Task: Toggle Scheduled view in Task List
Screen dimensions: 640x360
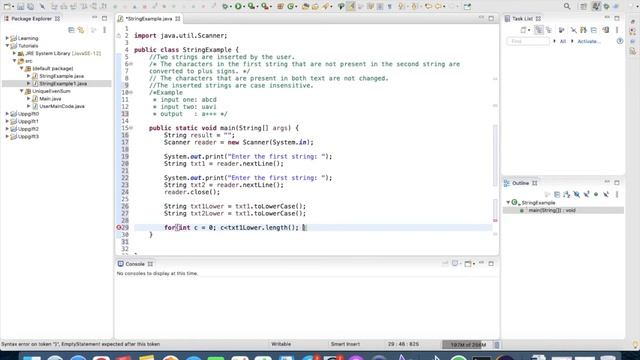Action: pos(549,30)
